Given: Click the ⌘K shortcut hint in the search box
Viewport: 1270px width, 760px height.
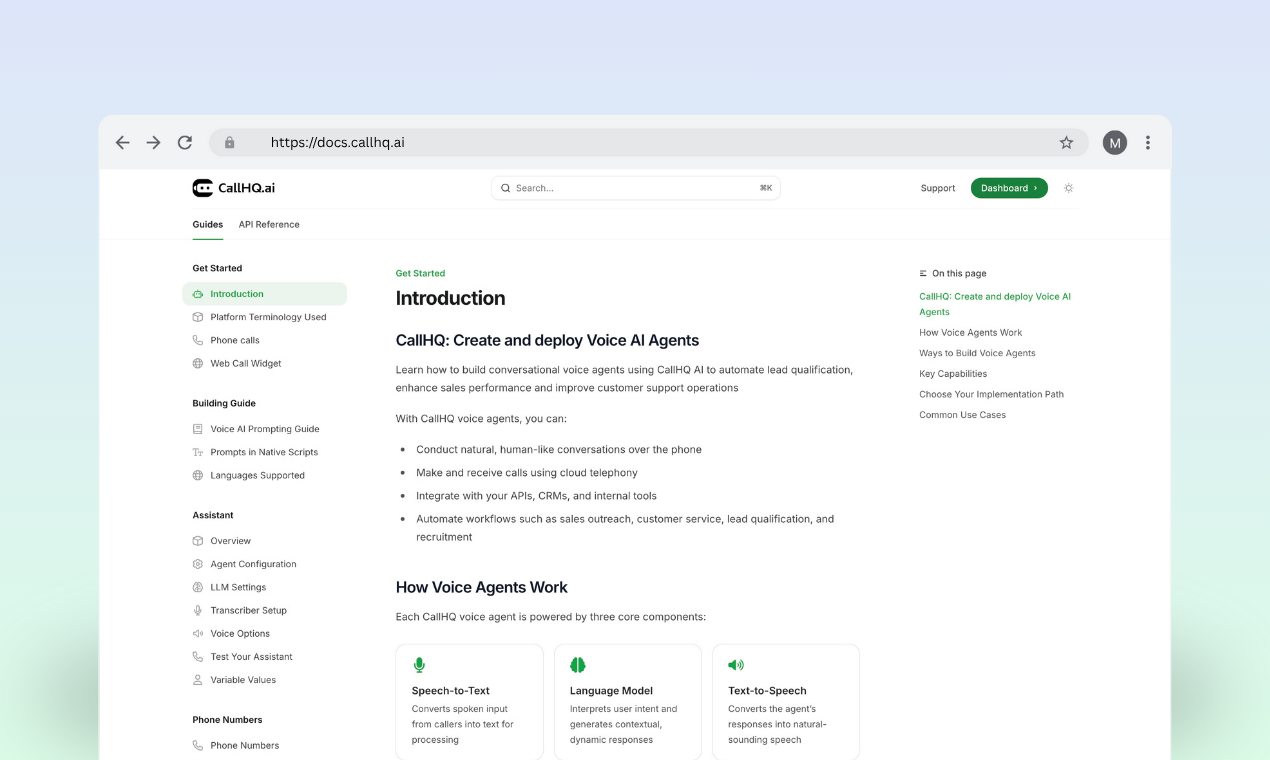Looking at the screenshot, I should pos(766,188).
